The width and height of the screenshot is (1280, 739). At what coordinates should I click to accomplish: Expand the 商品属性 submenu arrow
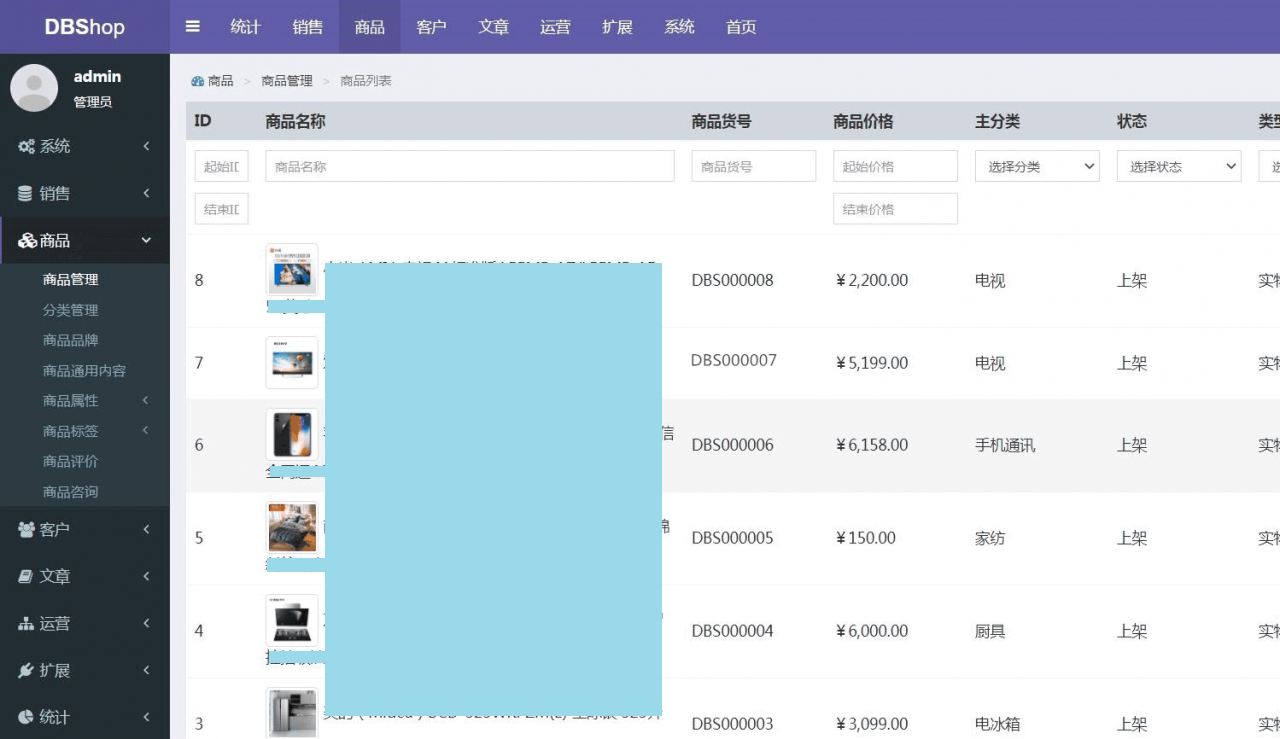tap(146, 401)
